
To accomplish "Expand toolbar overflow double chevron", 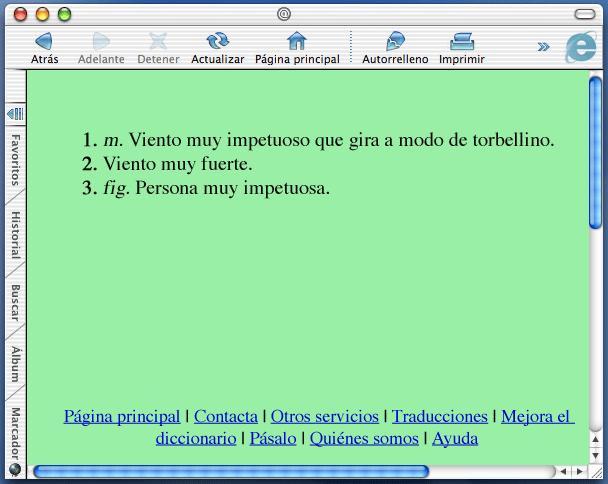I will [x=543, y=46].
